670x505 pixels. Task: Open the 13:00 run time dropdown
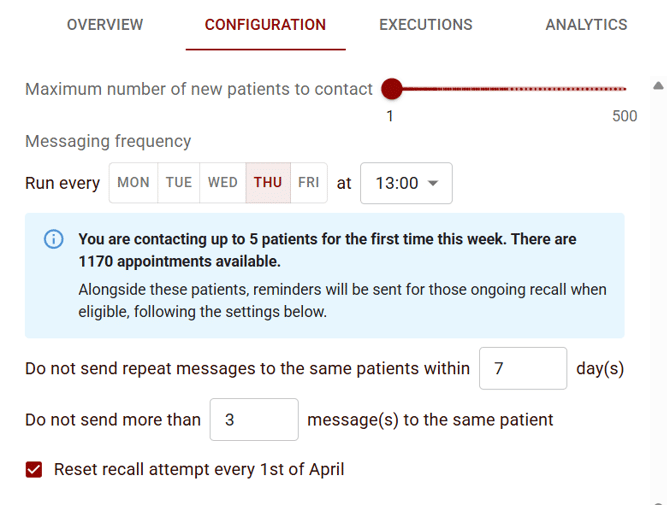[406, 183]
